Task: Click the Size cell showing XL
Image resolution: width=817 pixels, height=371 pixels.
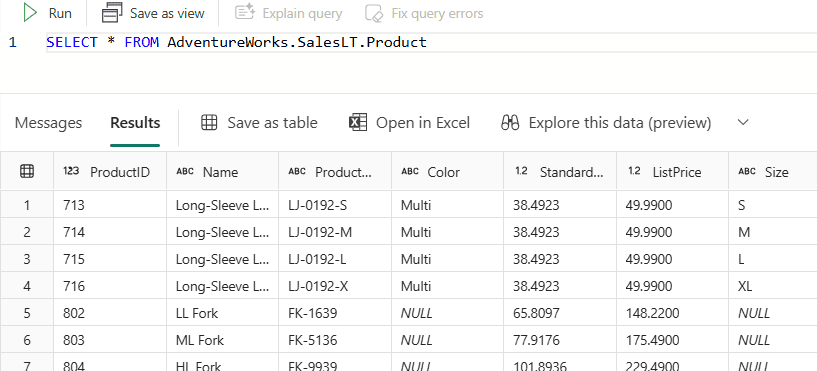Action: point(773,286)
